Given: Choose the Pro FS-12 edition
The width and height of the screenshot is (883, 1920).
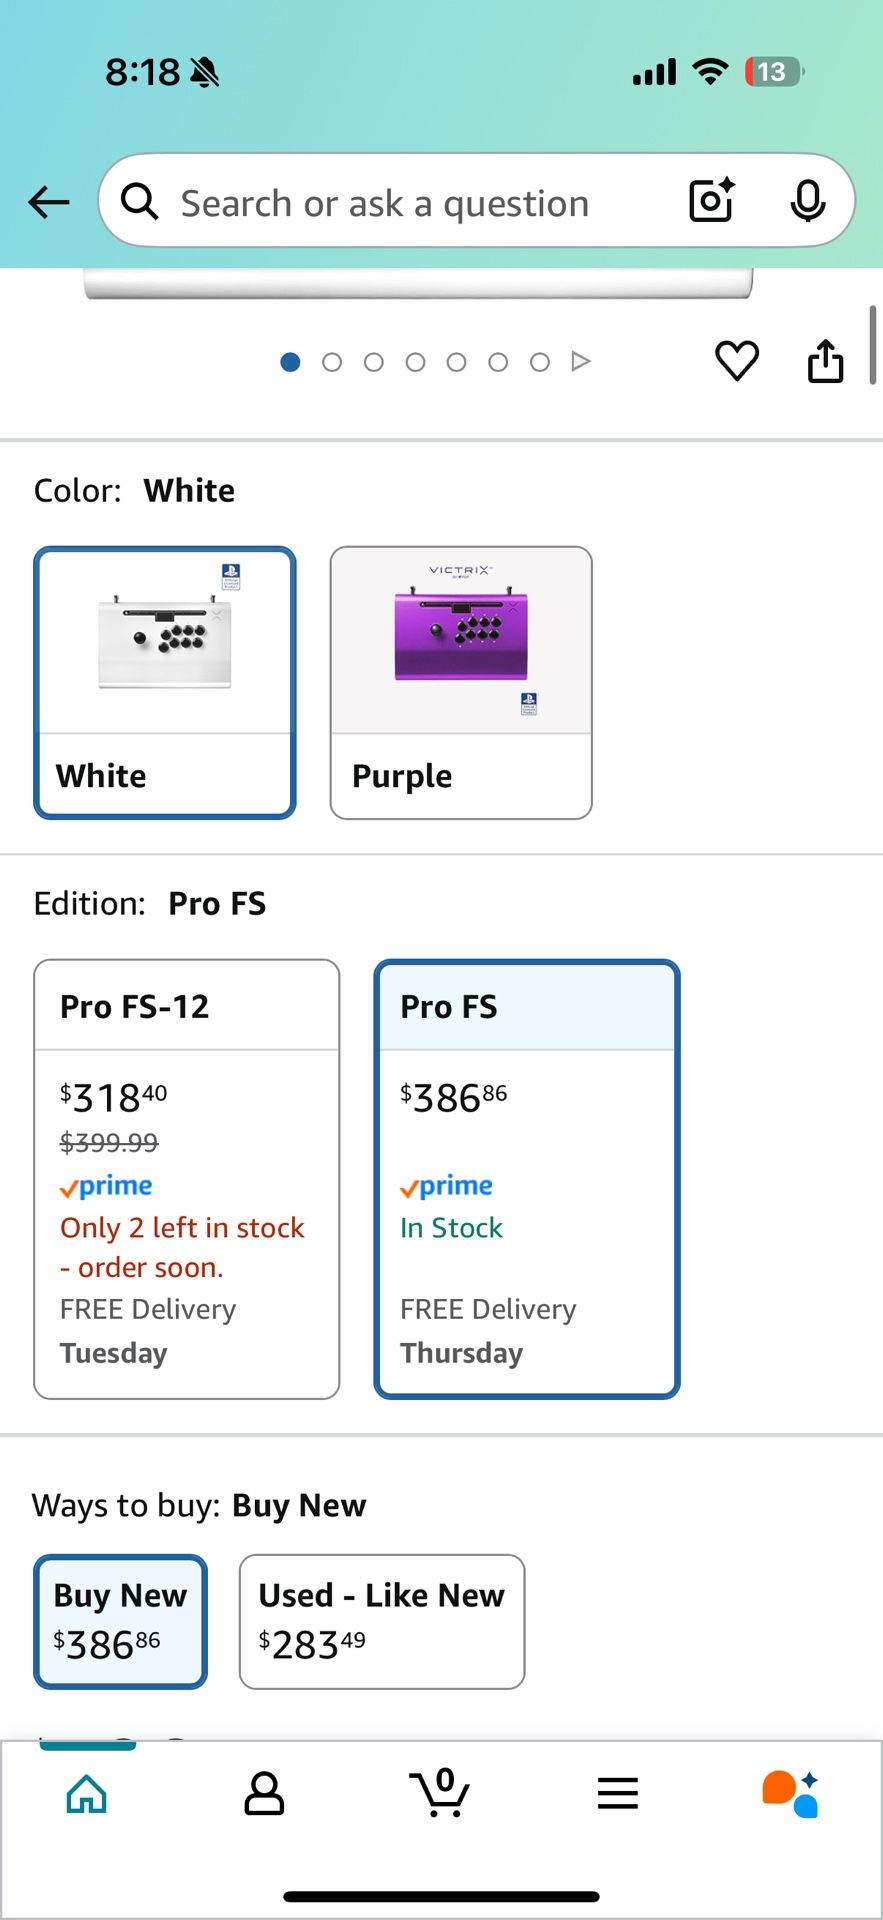Looking at the screenshot, I should pos(187,1179).
